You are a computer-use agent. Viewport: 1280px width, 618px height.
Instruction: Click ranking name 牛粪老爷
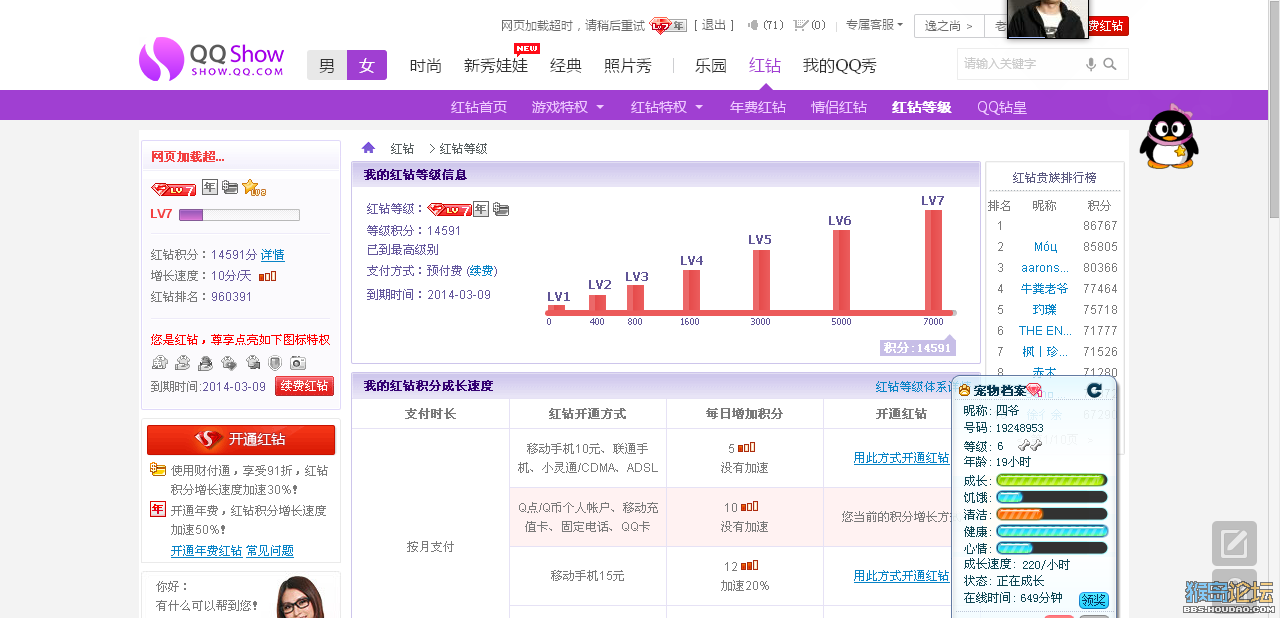coord(1044,289)
